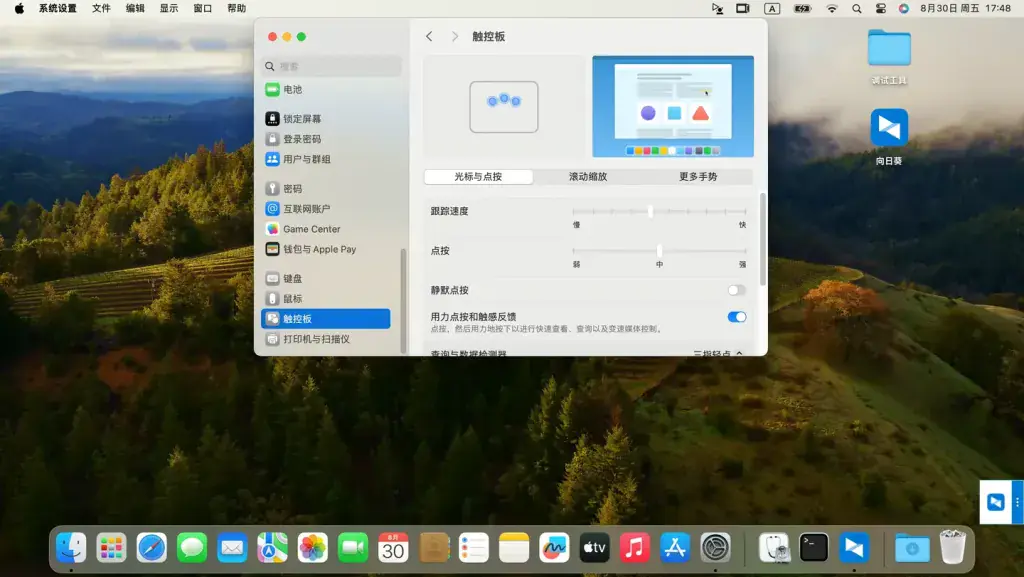Open Notes from the Dock
This screenshot has height=577, width=1024.
click(x=514, y=547)
